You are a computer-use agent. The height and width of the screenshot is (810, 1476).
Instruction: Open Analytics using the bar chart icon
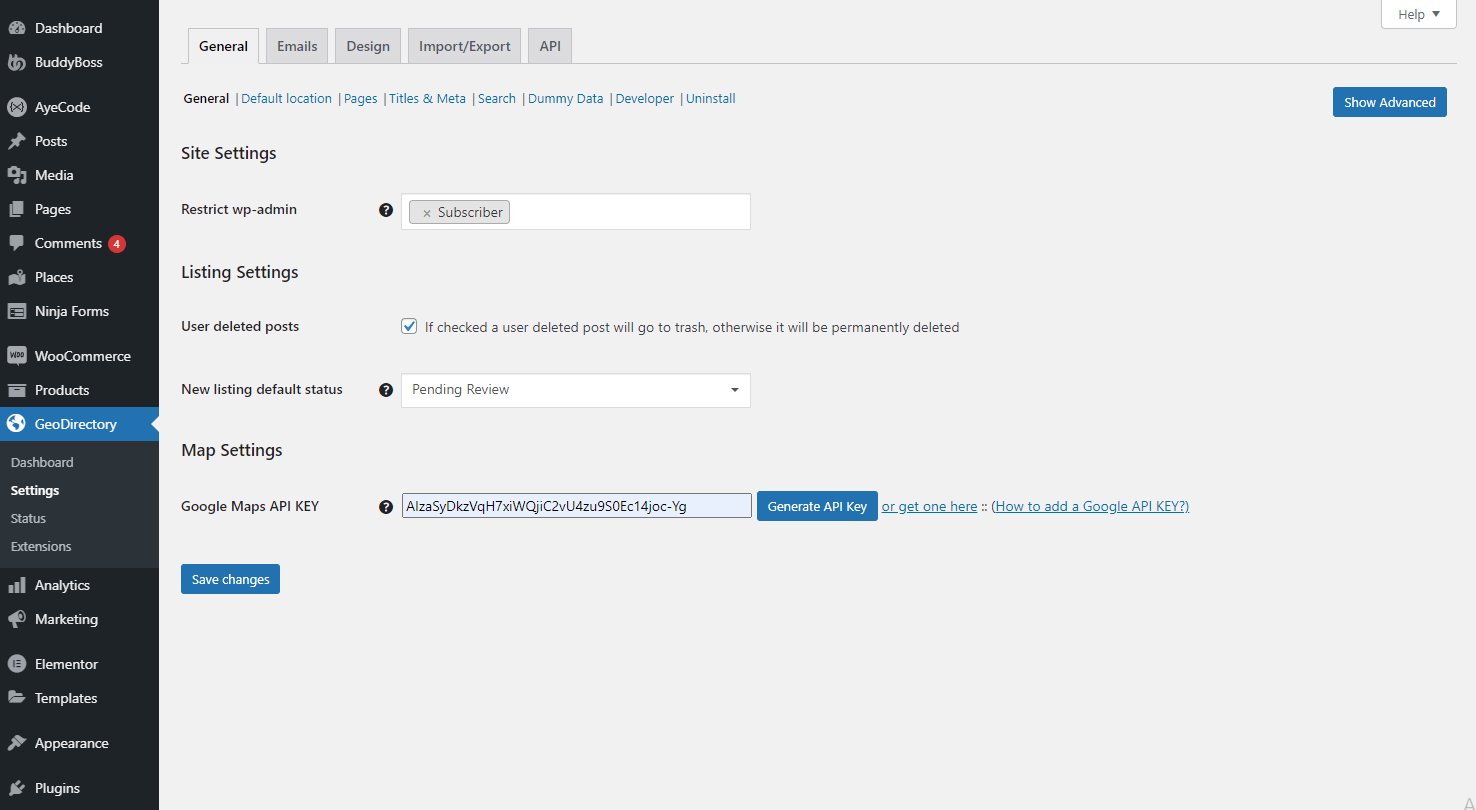click(x=16, y=585)
